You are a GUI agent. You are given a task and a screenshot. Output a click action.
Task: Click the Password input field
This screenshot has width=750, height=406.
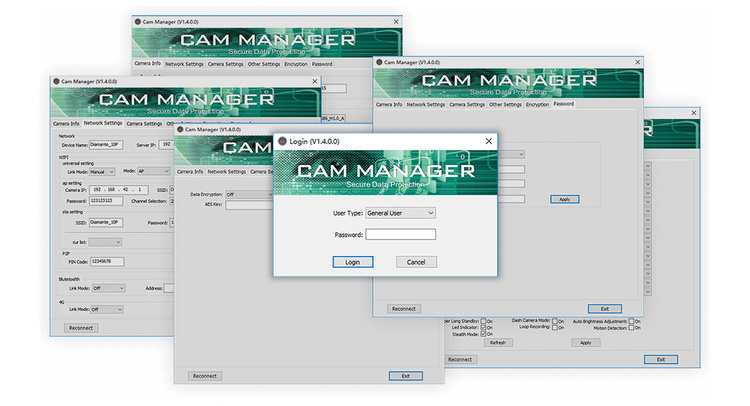400,235
